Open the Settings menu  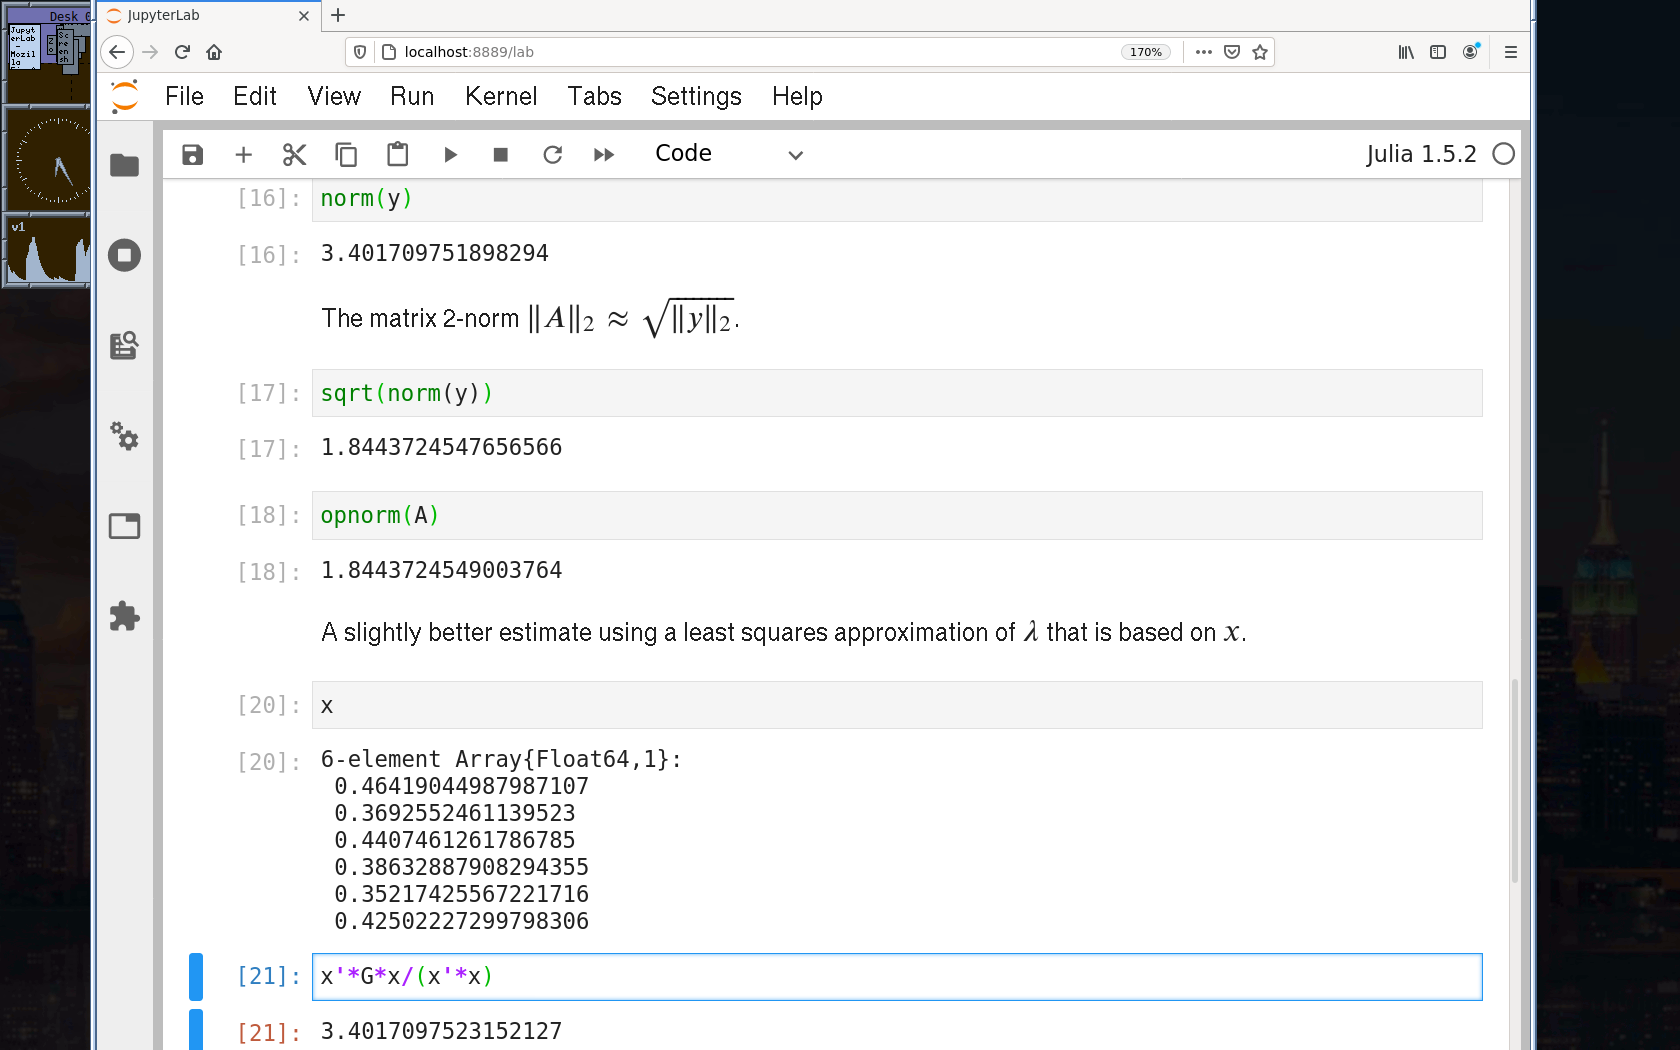click(x=696, y=97)
